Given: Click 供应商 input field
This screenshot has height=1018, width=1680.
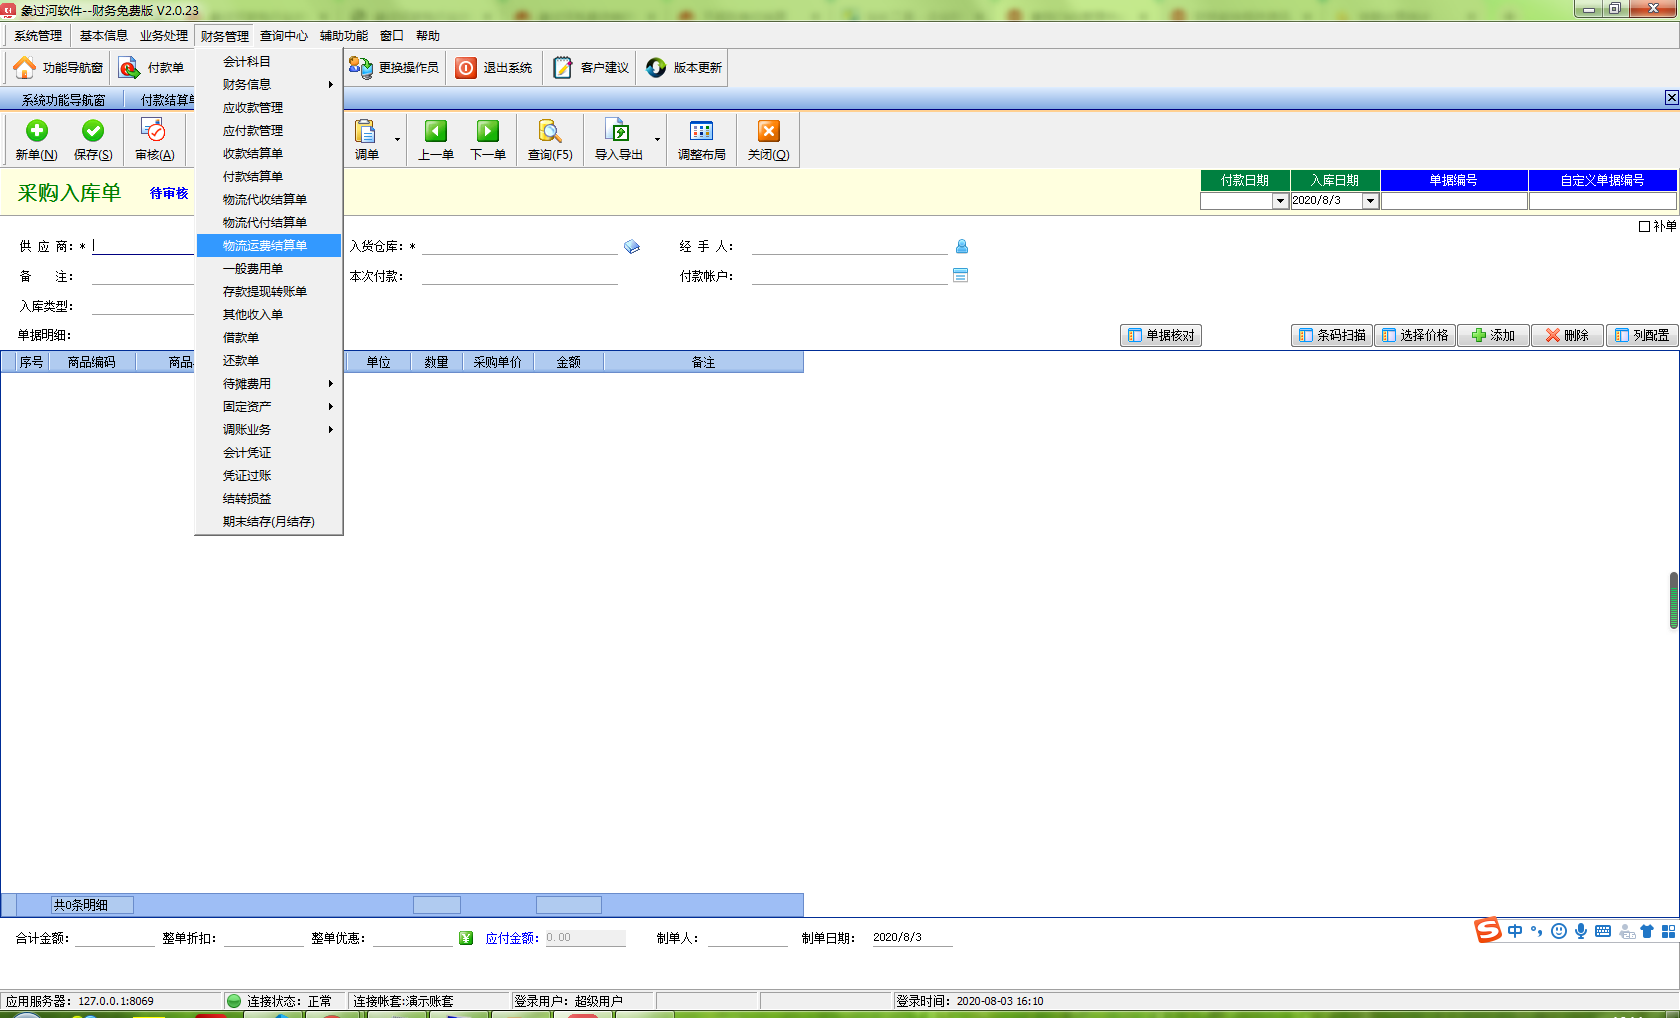Looking at the screenshot, I should pos(142,246).
